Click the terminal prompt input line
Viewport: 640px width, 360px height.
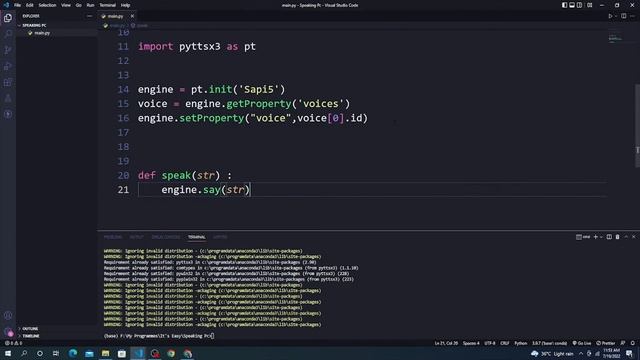pos(159,336)
